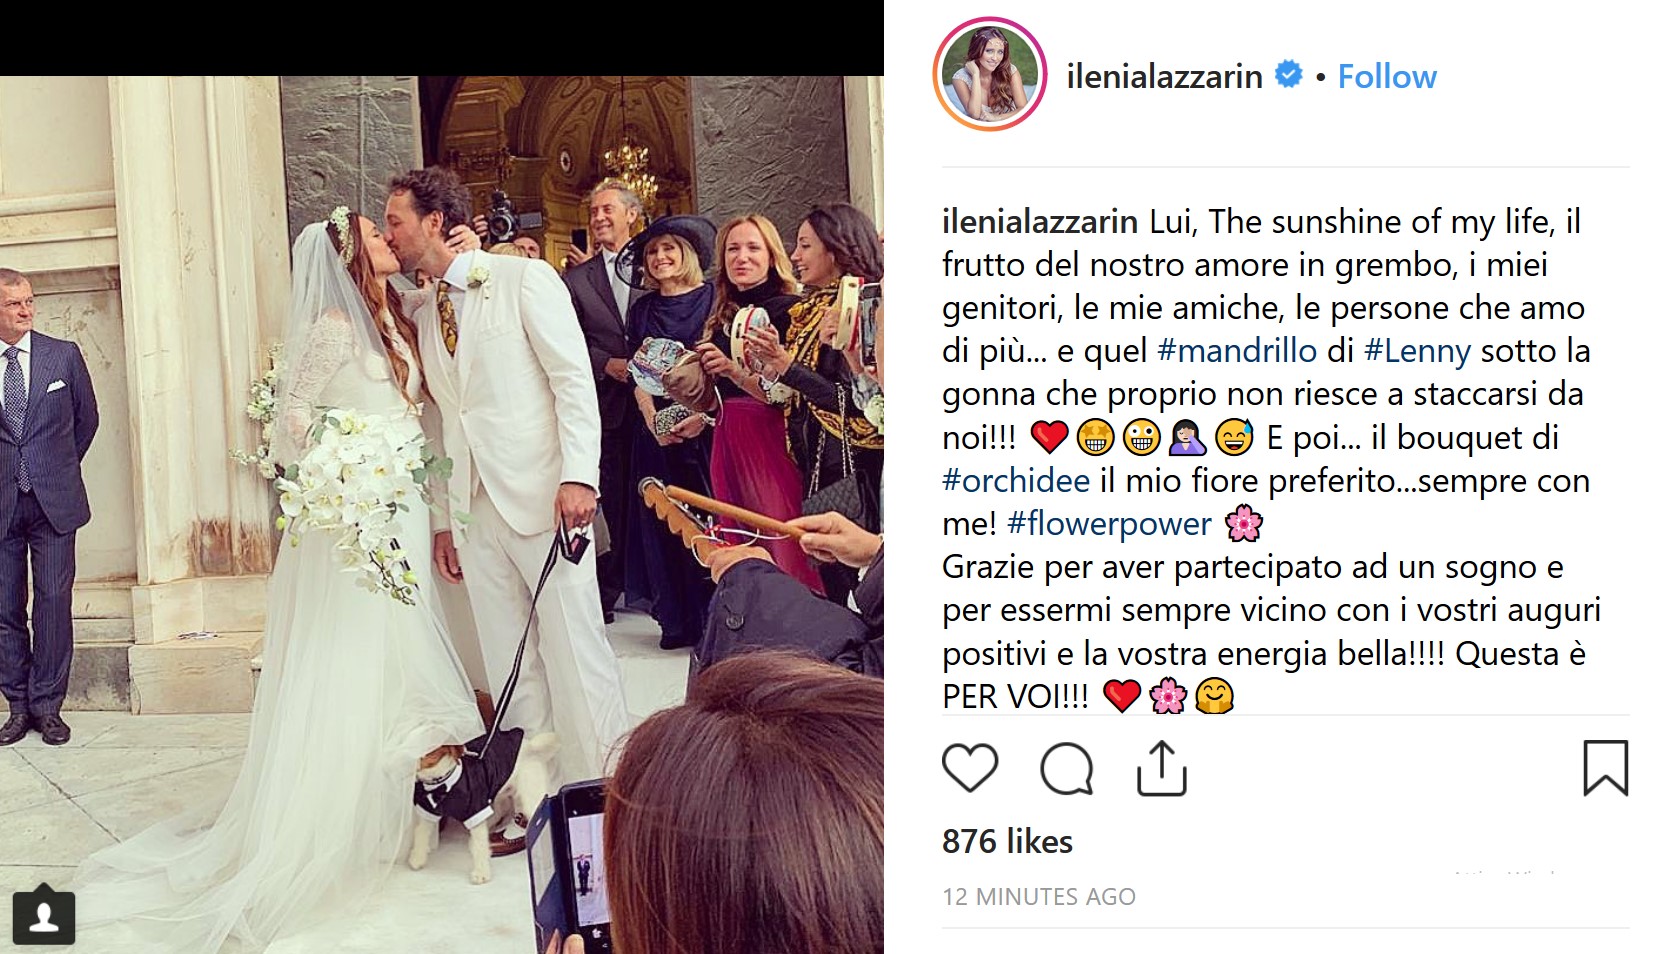Screen dimensions: 1666x954
Task: Click the 12 minutes ago timestamp
Action: 1038,897
